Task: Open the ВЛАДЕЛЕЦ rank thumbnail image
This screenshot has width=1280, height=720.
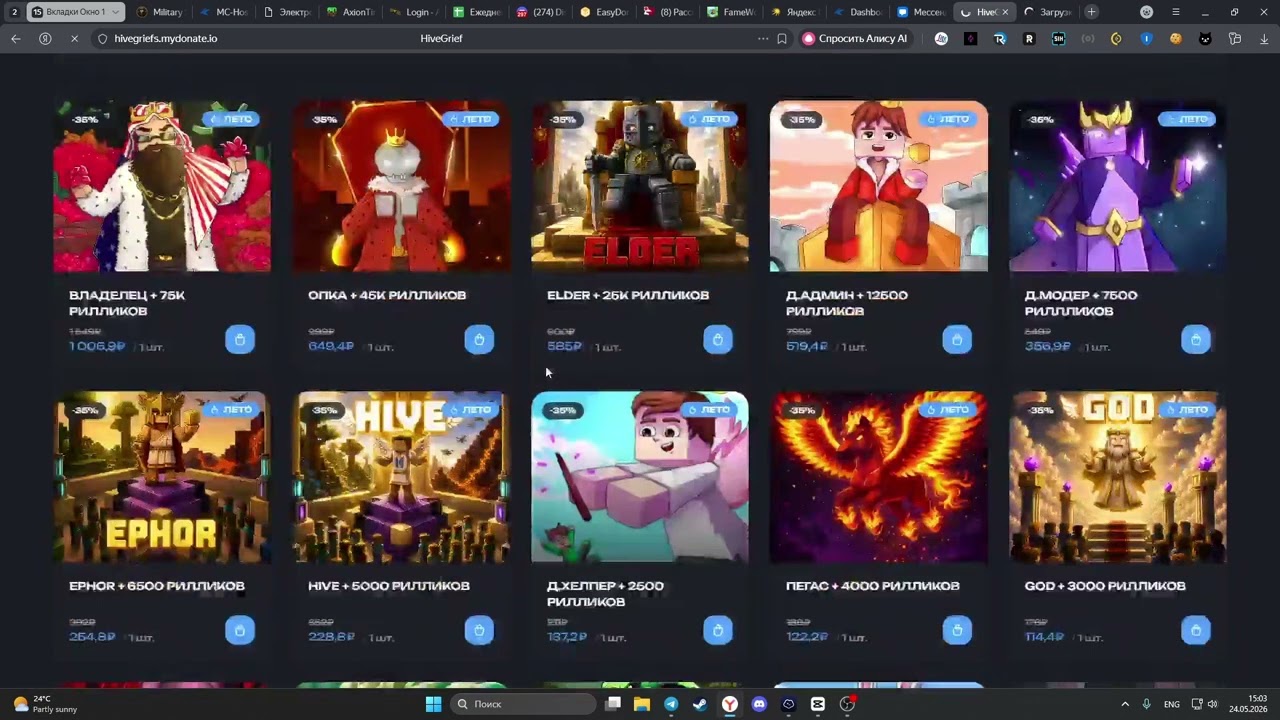Action: (x=162, y=186)
